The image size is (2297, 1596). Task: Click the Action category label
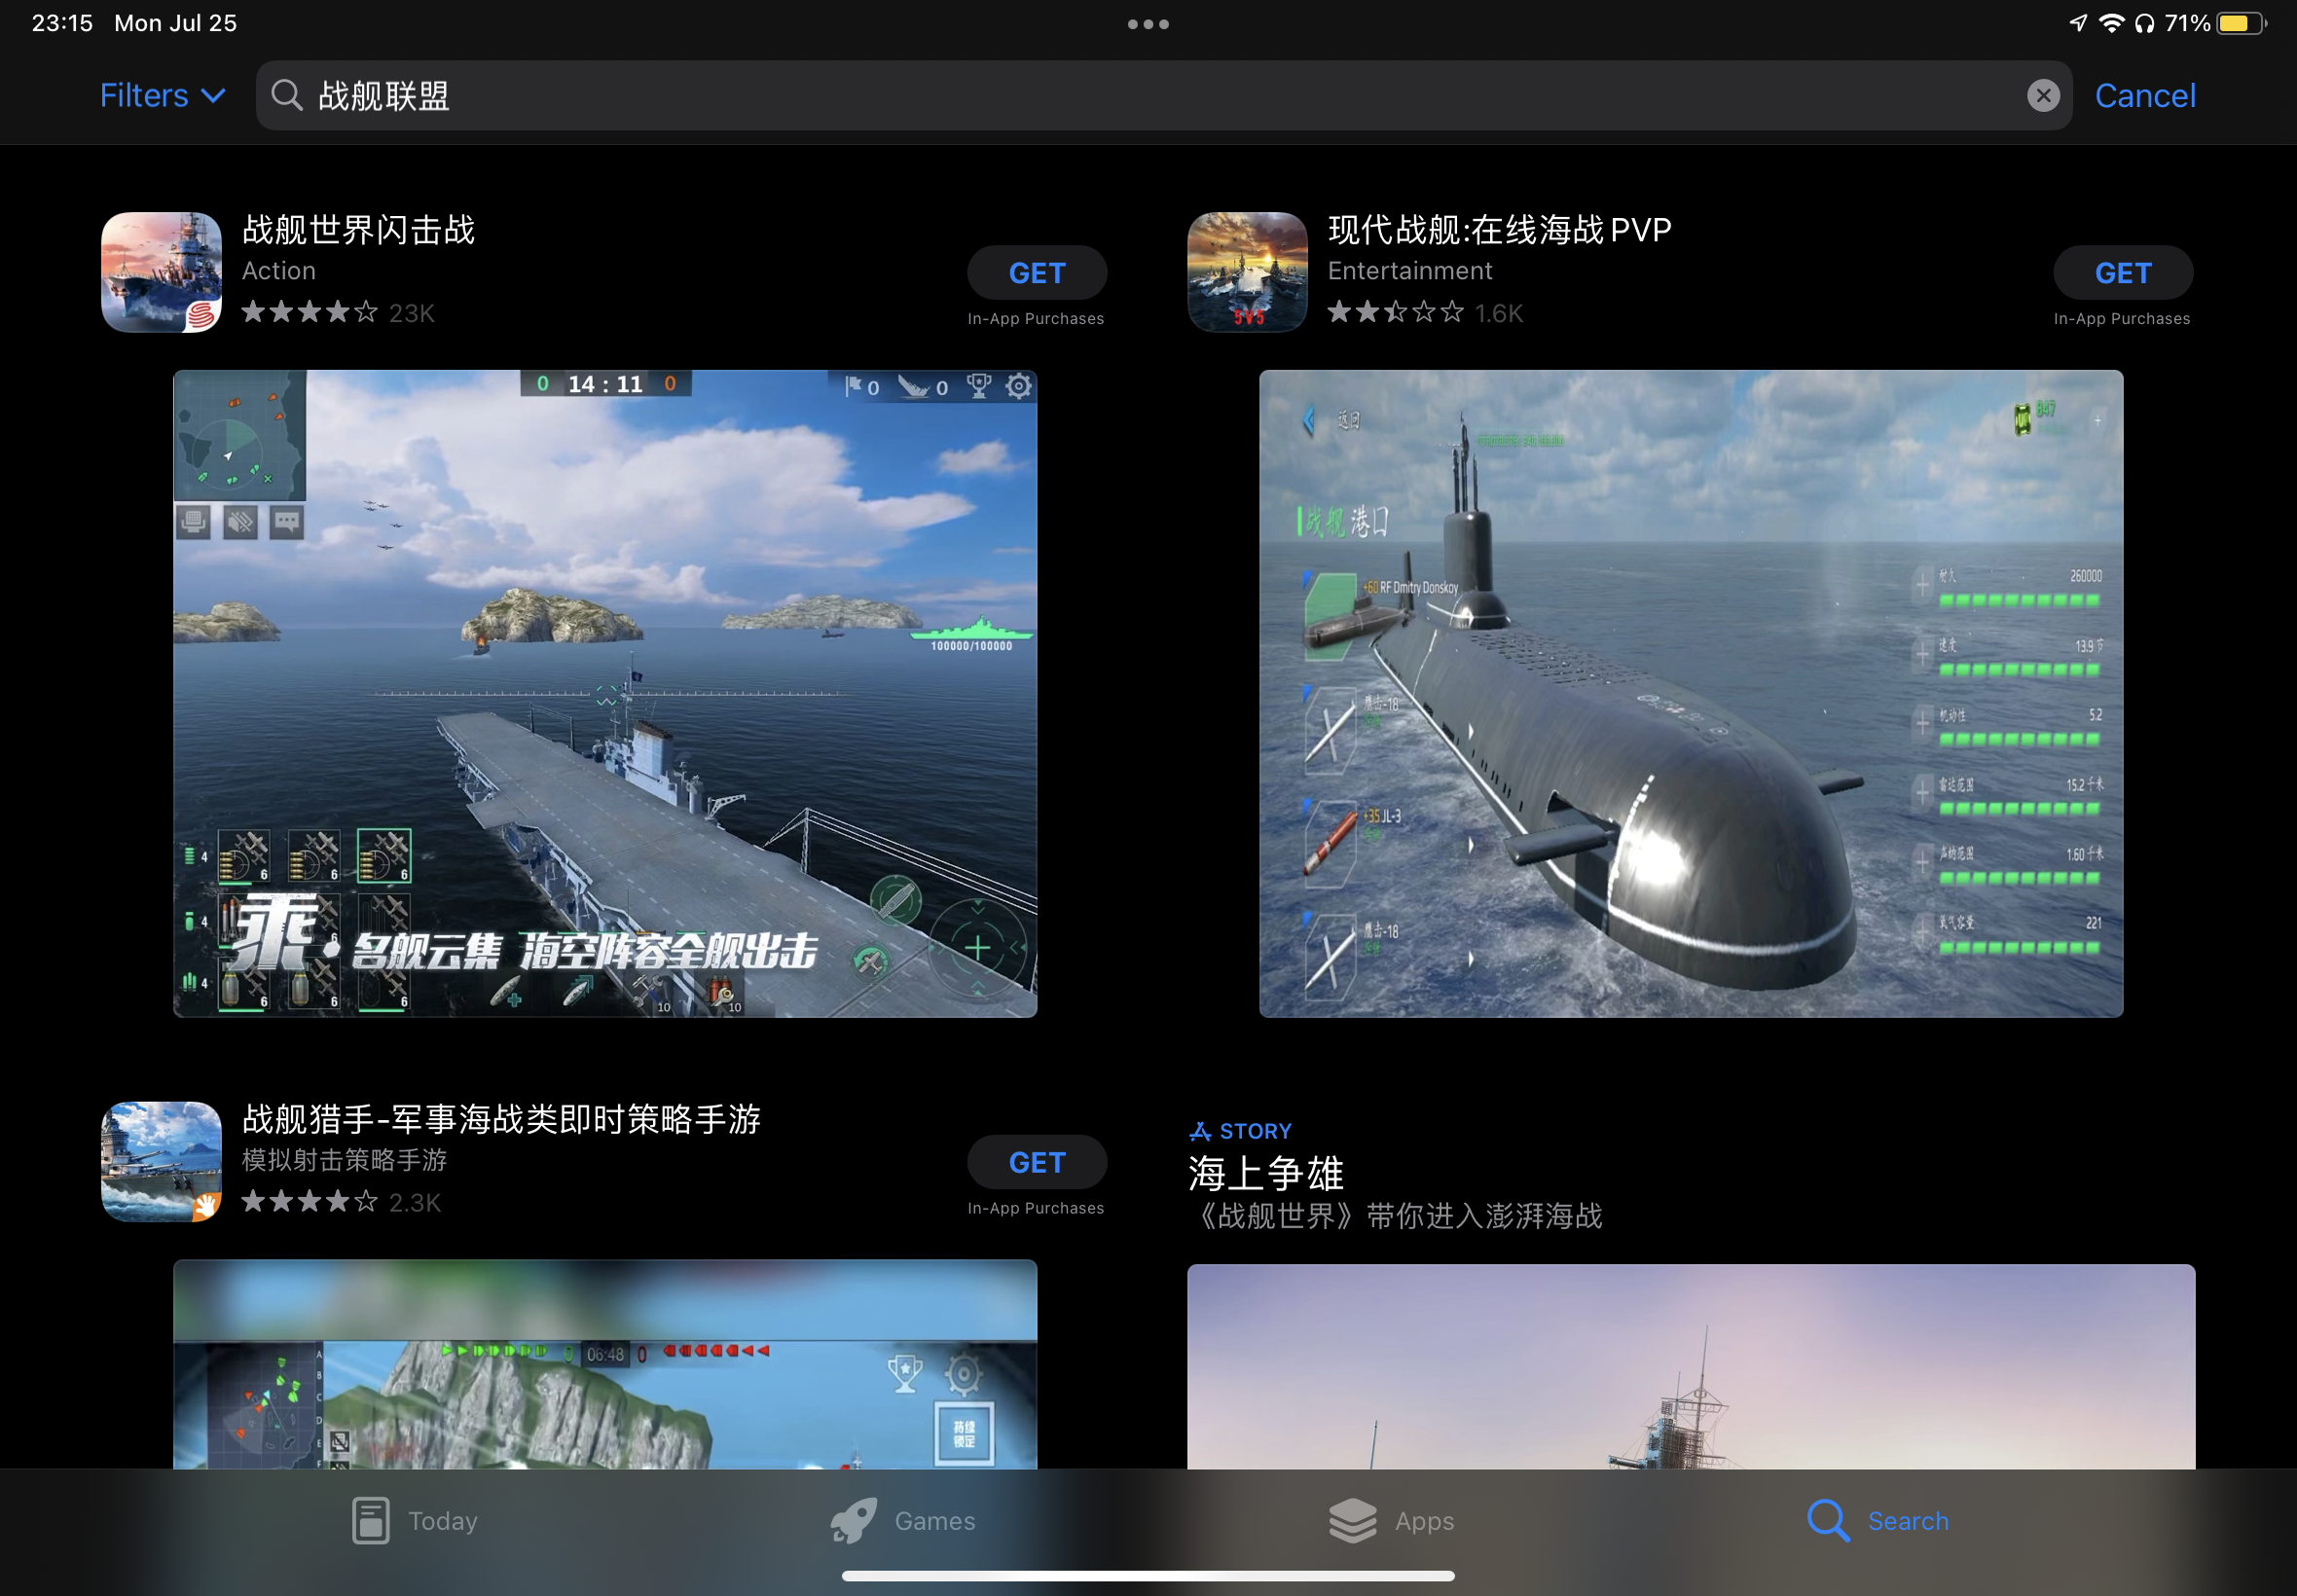(279, 271)
